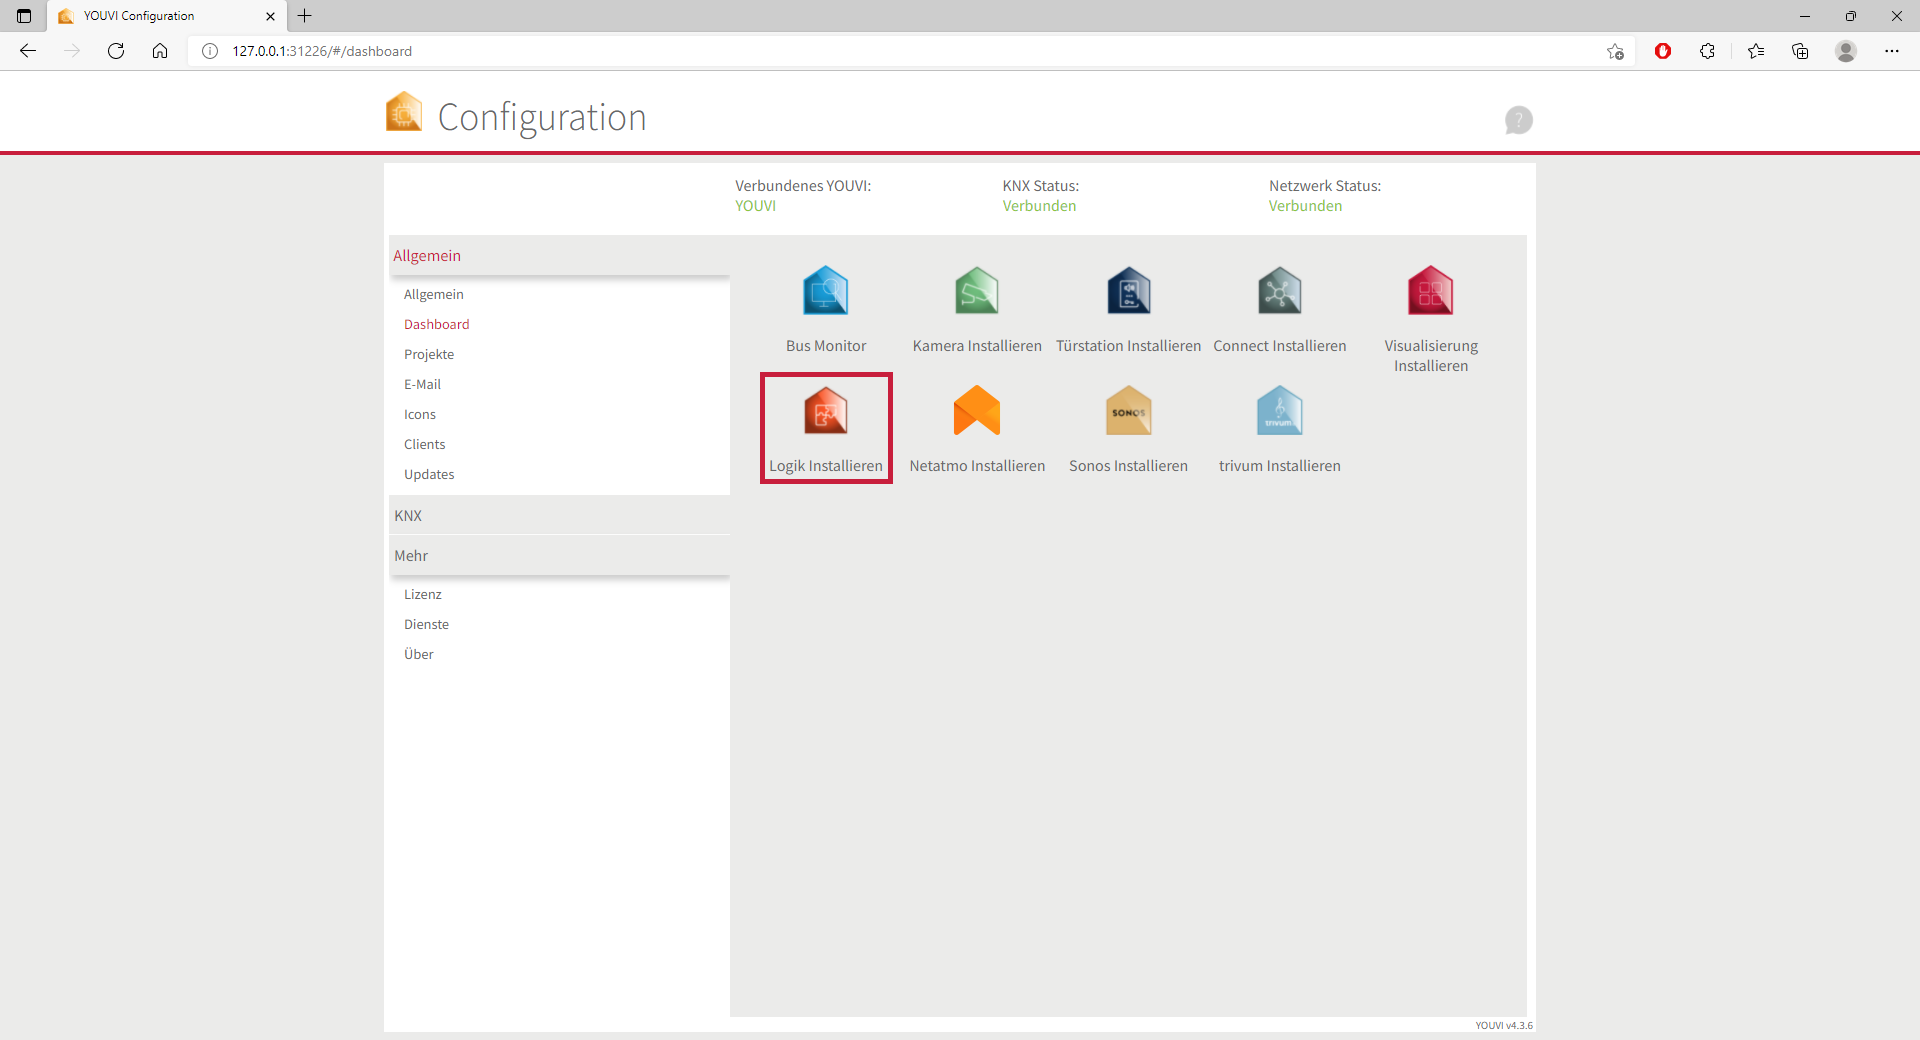Open the favorites list icon
The height and width of the screenshot is (1040, 1920).
click(x=1756, y=51)
